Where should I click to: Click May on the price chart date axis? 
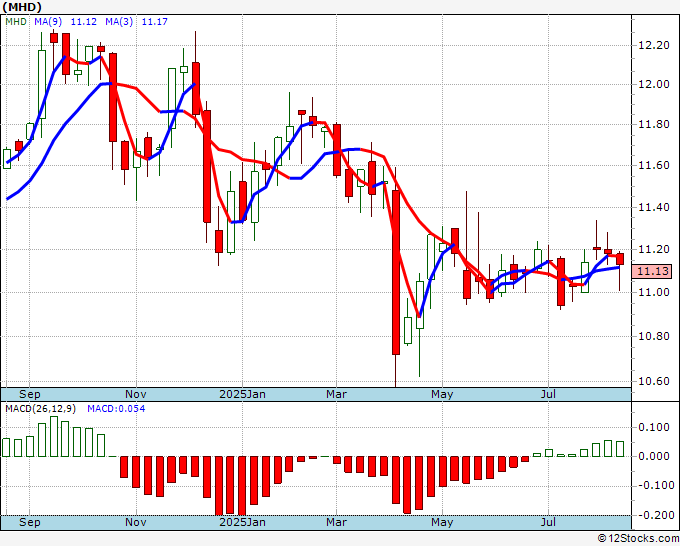[442, 394]
